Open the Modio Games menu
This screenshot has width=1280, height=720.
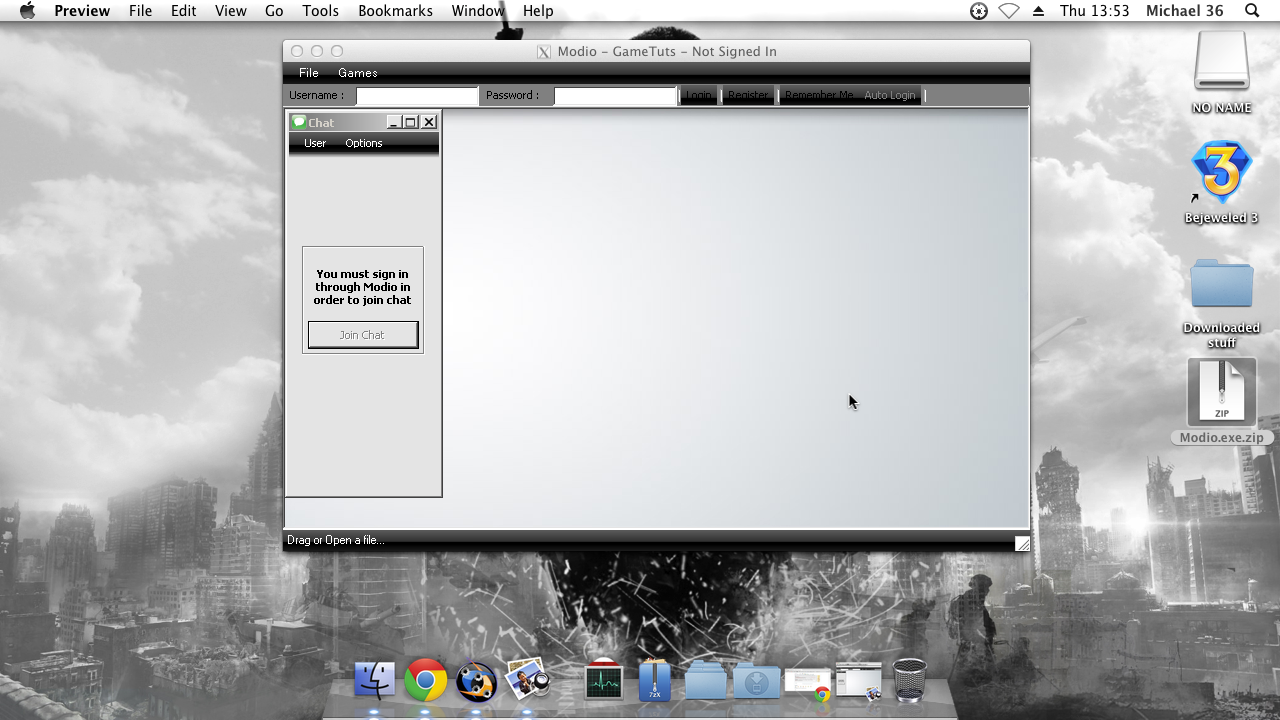(358, 73)
